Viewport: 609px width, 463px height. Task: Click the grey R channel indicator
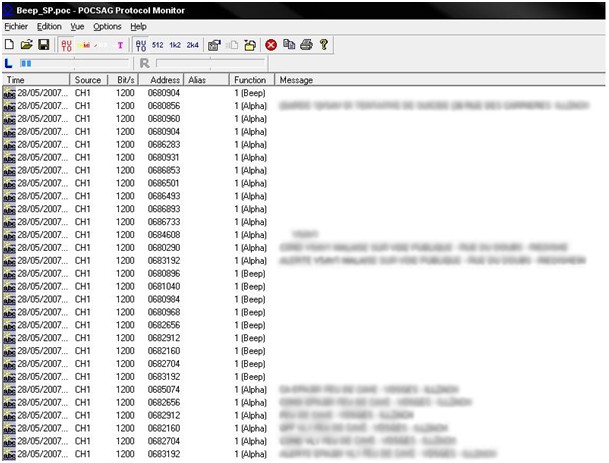pyautogui.click(x=144, y=63)
